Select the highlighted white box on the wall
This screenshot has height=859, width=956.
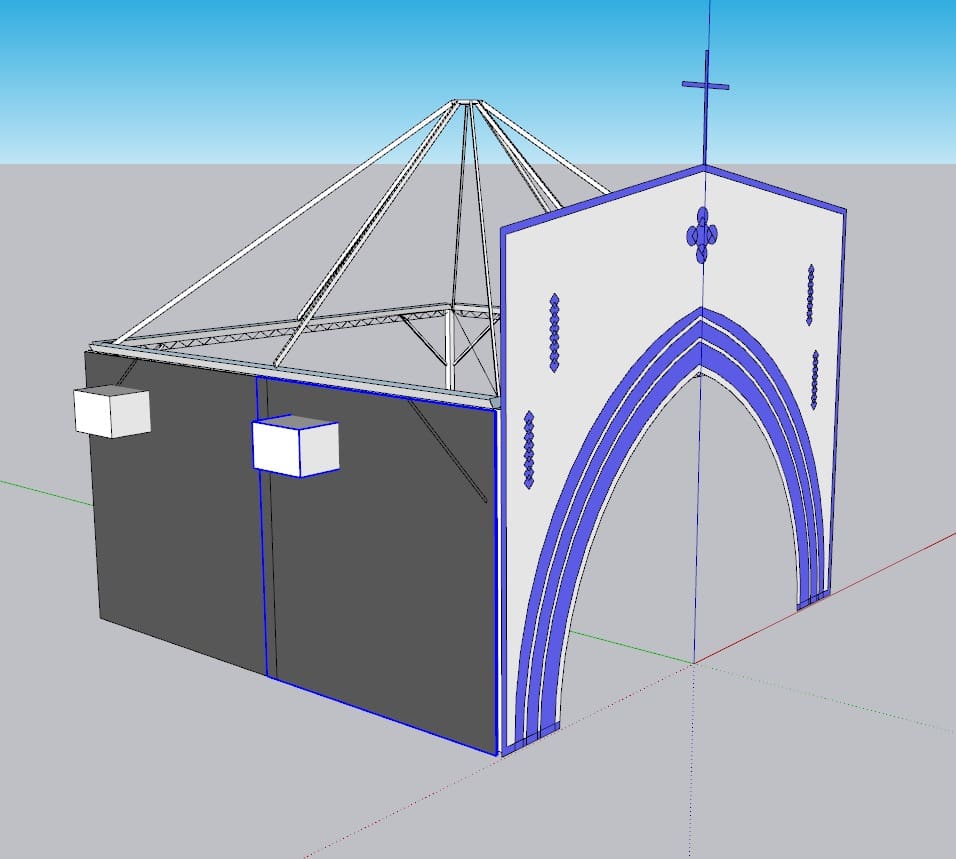(x=295, y=446)
